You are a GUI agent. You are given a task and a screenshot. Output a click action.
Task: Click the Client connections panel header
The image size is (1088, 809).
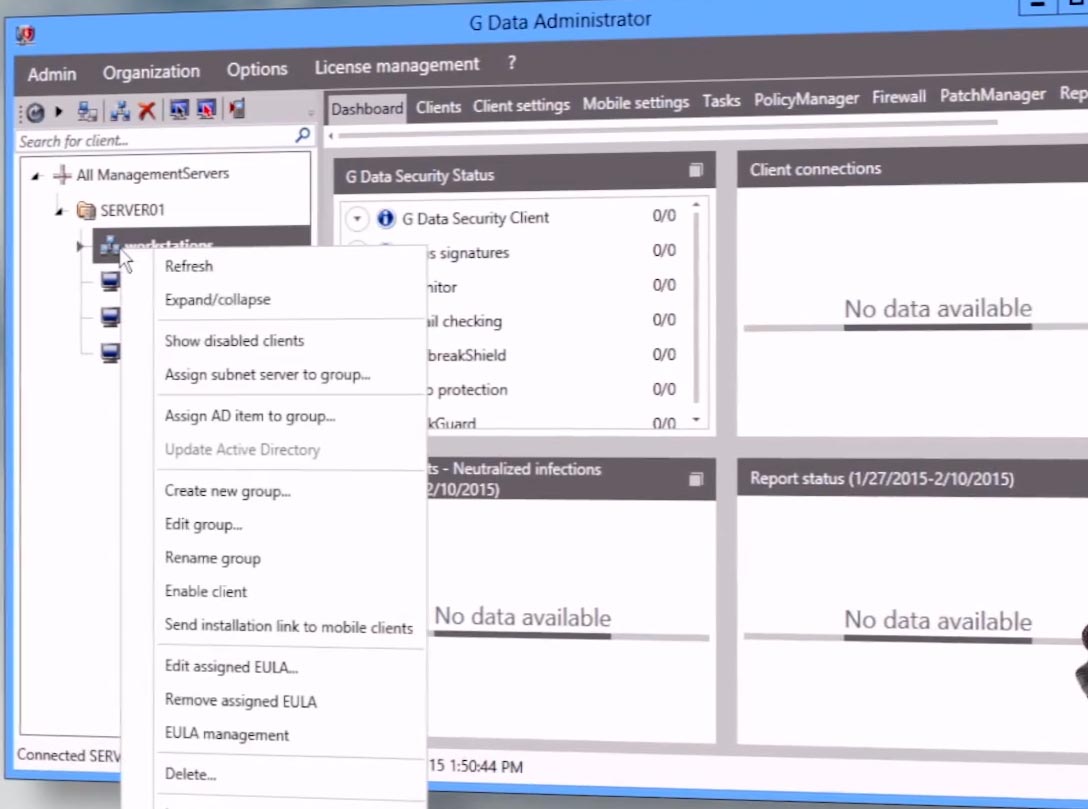912,166
